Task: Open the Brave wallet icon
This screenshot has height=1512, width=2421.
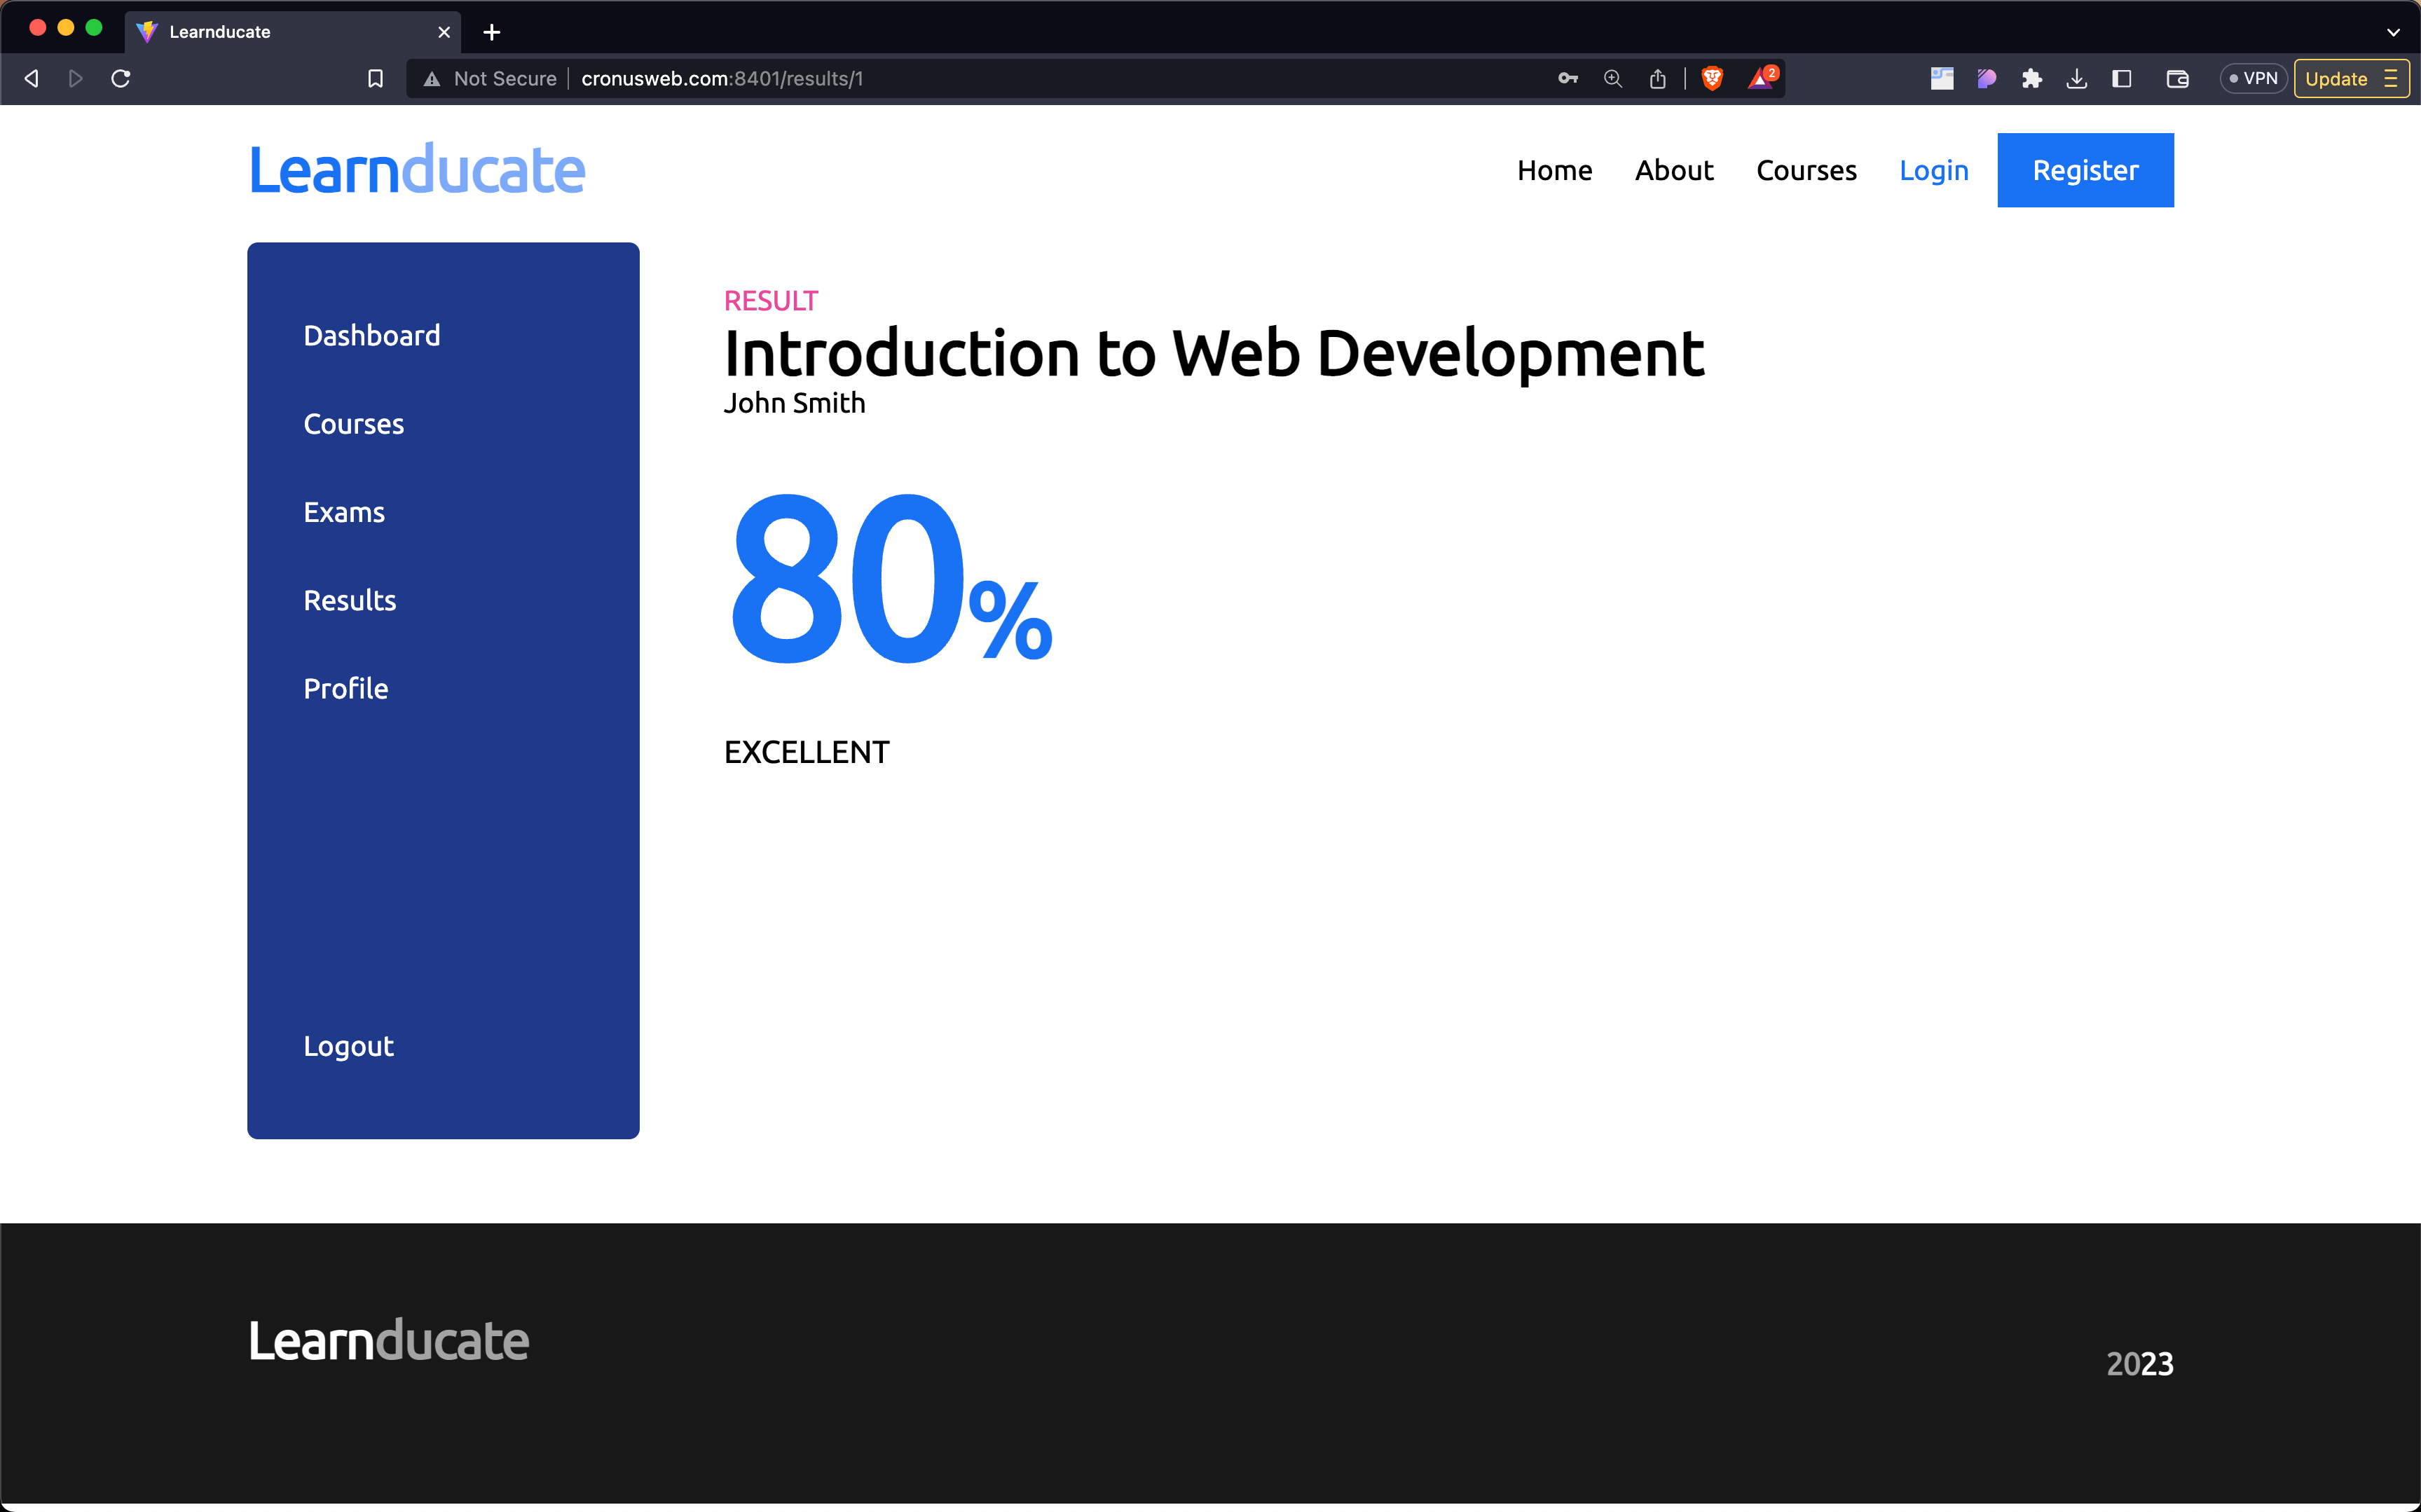Action: click(2177, 78)
